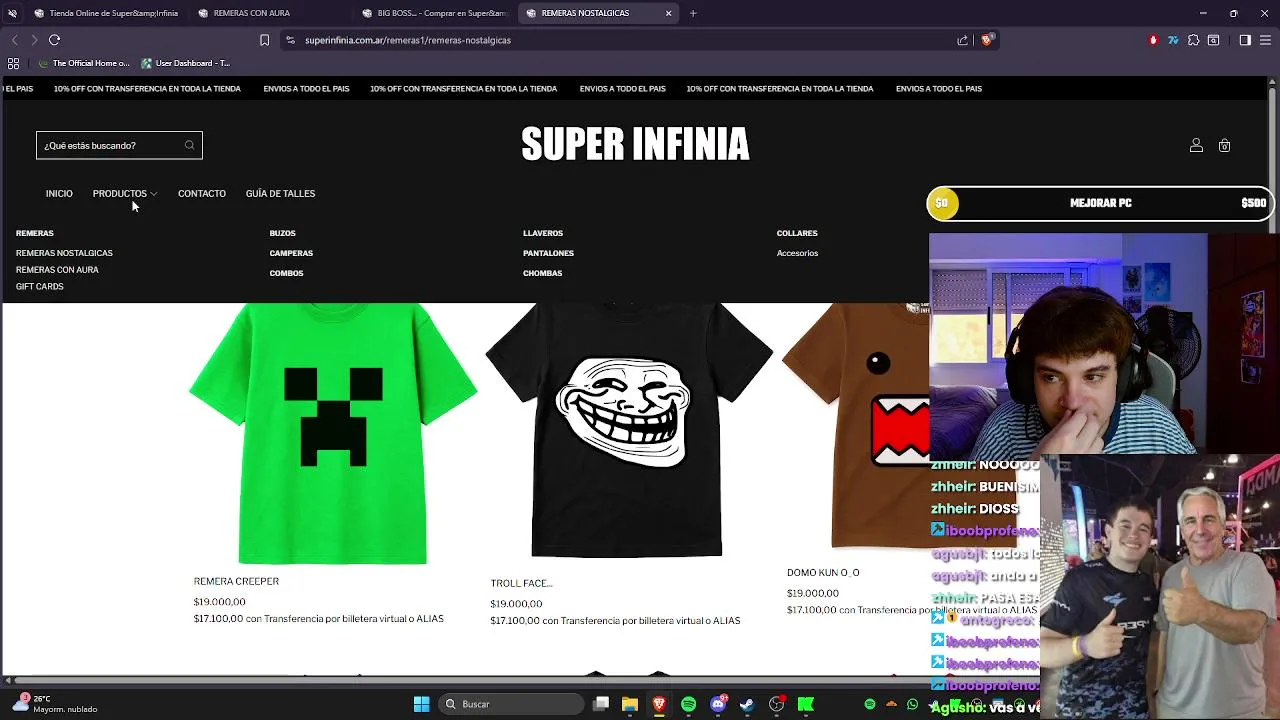The width and height of the screenshot is (1280, 720).
Task: Toggle the browser sidebar panel icon
Action: point(1245,40)
